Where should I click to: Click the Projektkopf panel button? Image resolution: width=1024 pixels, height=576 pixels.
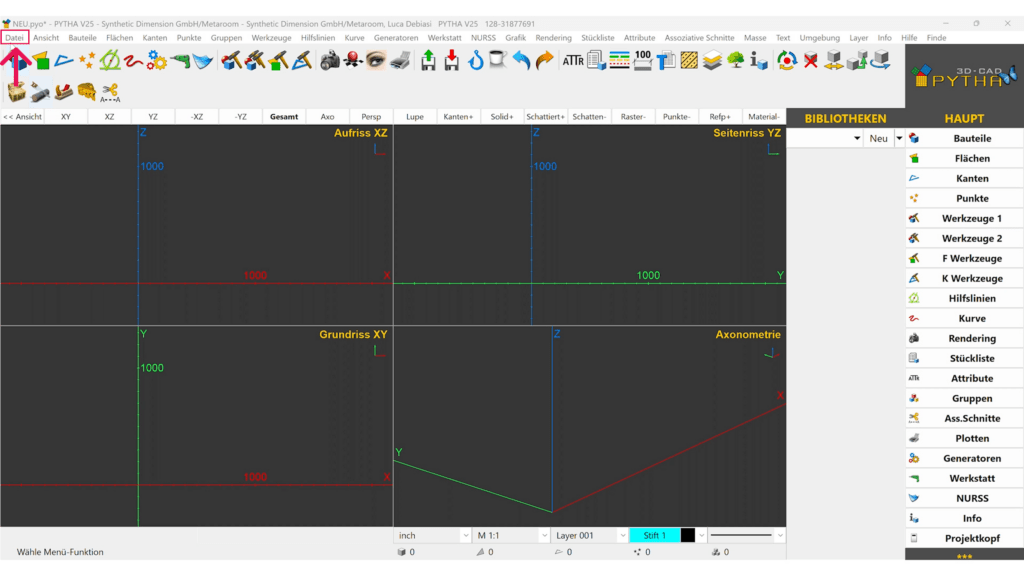click(964, 538)
